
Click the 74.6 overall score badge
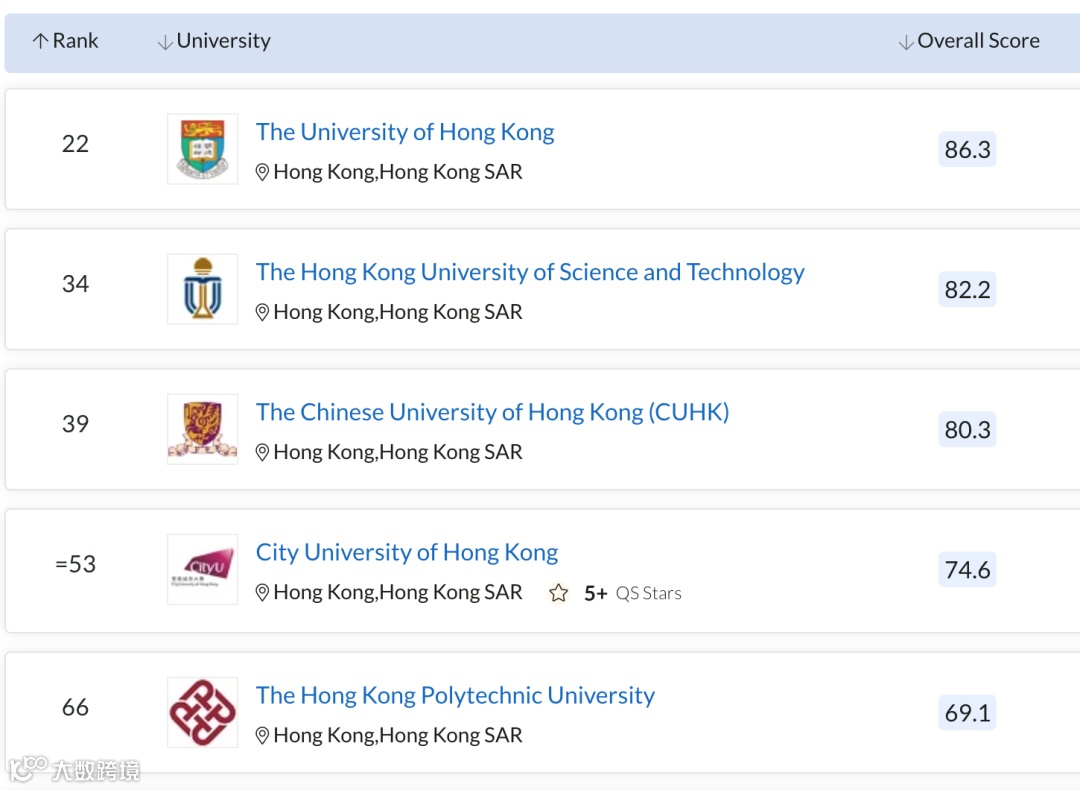[x=967, y=570]
